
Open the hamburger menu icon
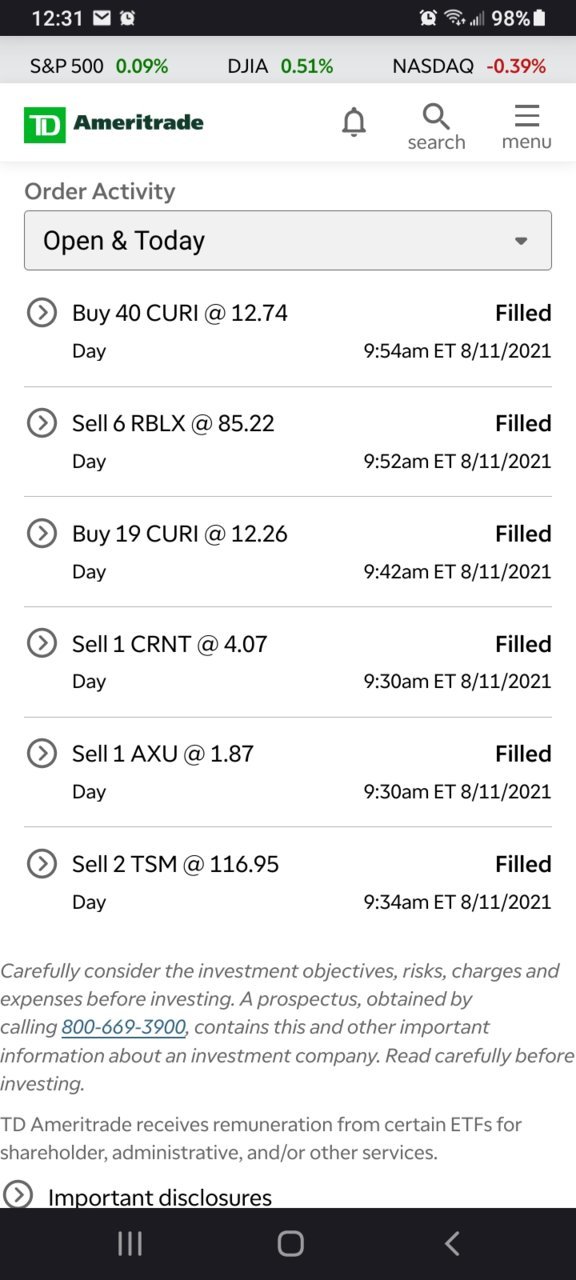[x=527, y=126]
